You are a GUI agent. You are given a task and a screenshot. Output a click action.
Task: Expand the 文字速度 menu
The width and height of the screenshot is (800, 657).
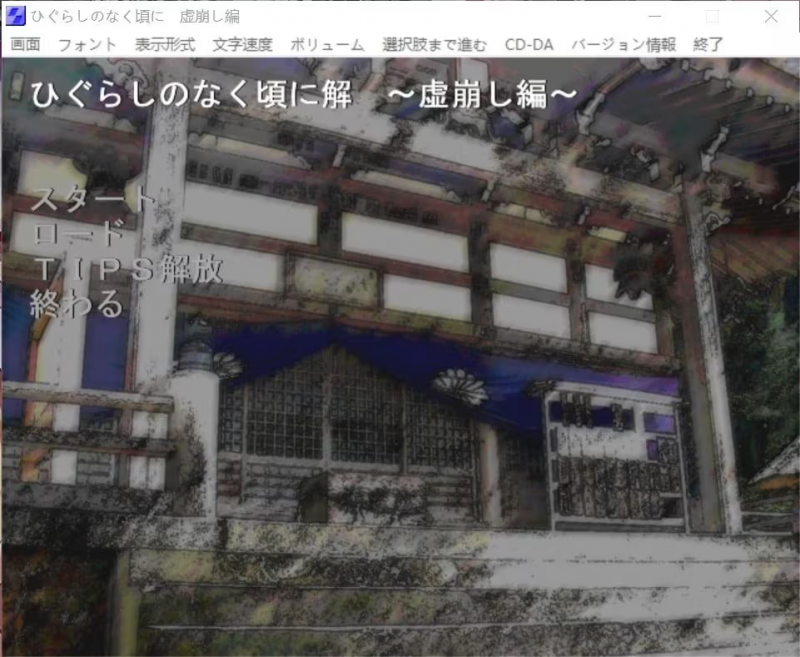[x=242, y=45]
